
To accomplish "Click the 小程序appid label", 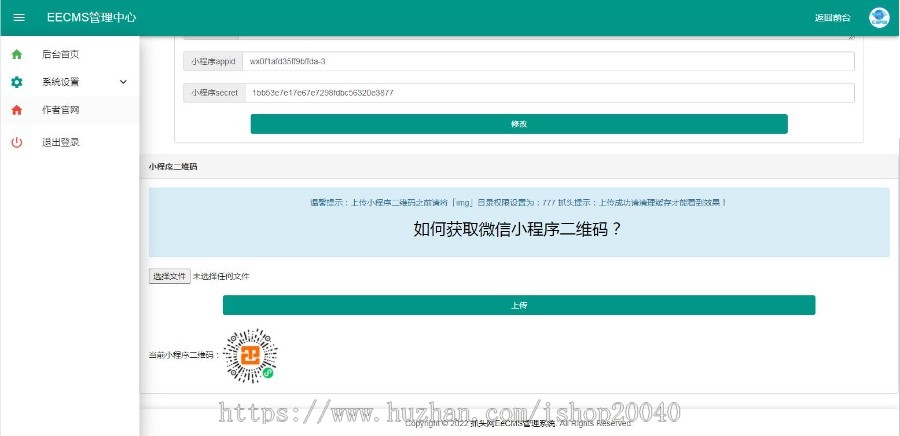I will 213,61.
